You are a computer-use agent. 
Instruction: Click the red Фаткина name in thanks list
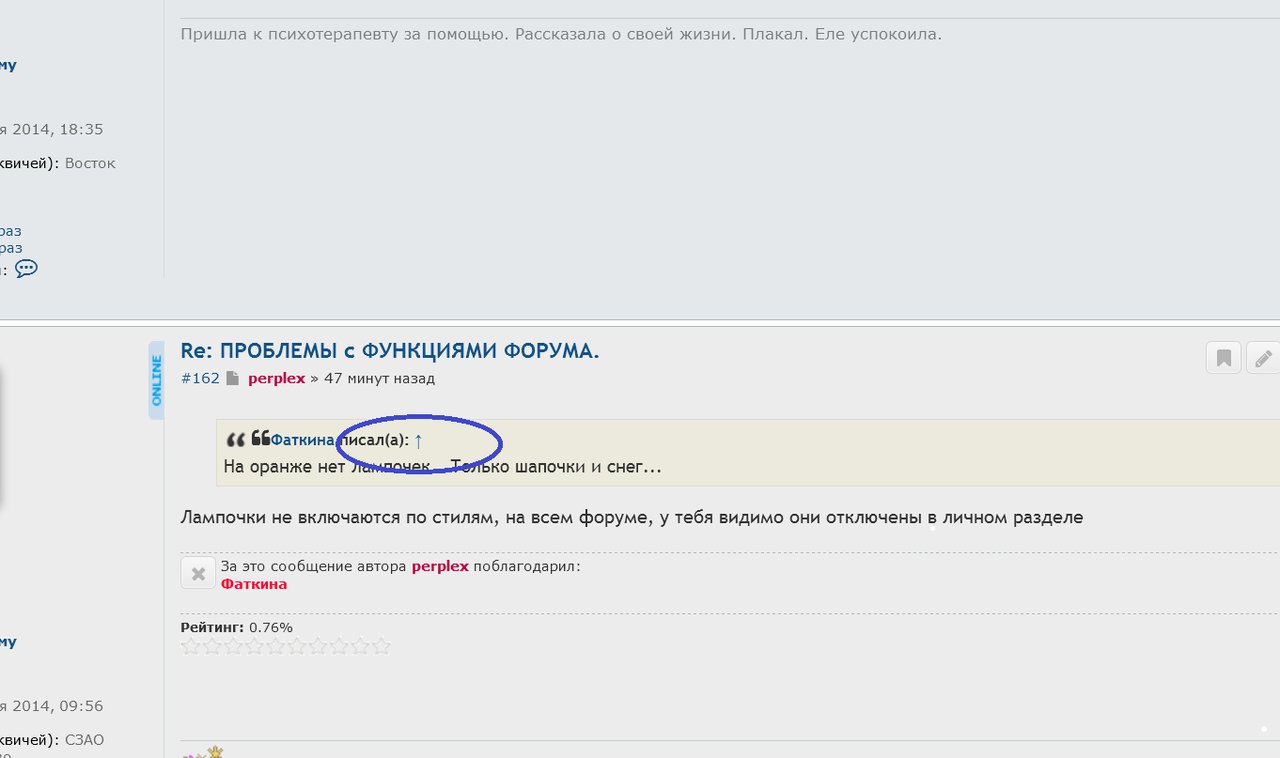pos(253,584)
